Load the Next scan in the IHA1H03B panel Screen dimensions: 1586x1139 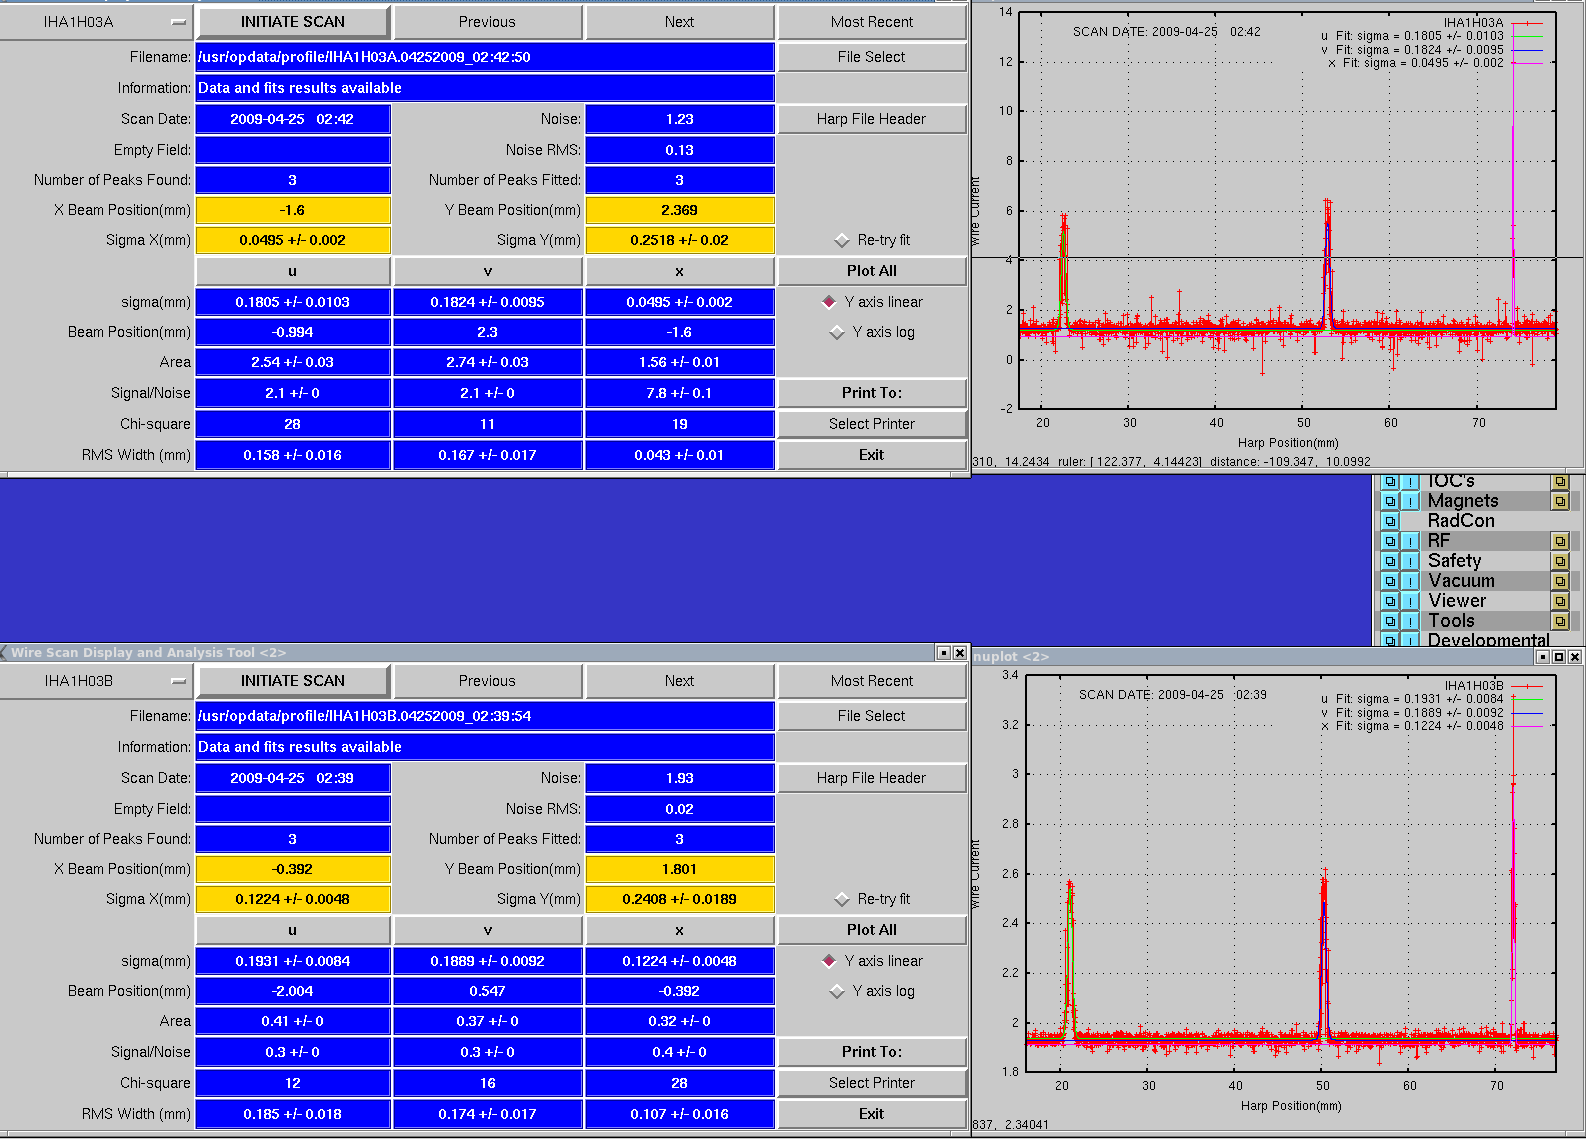[x=679, y=681]
